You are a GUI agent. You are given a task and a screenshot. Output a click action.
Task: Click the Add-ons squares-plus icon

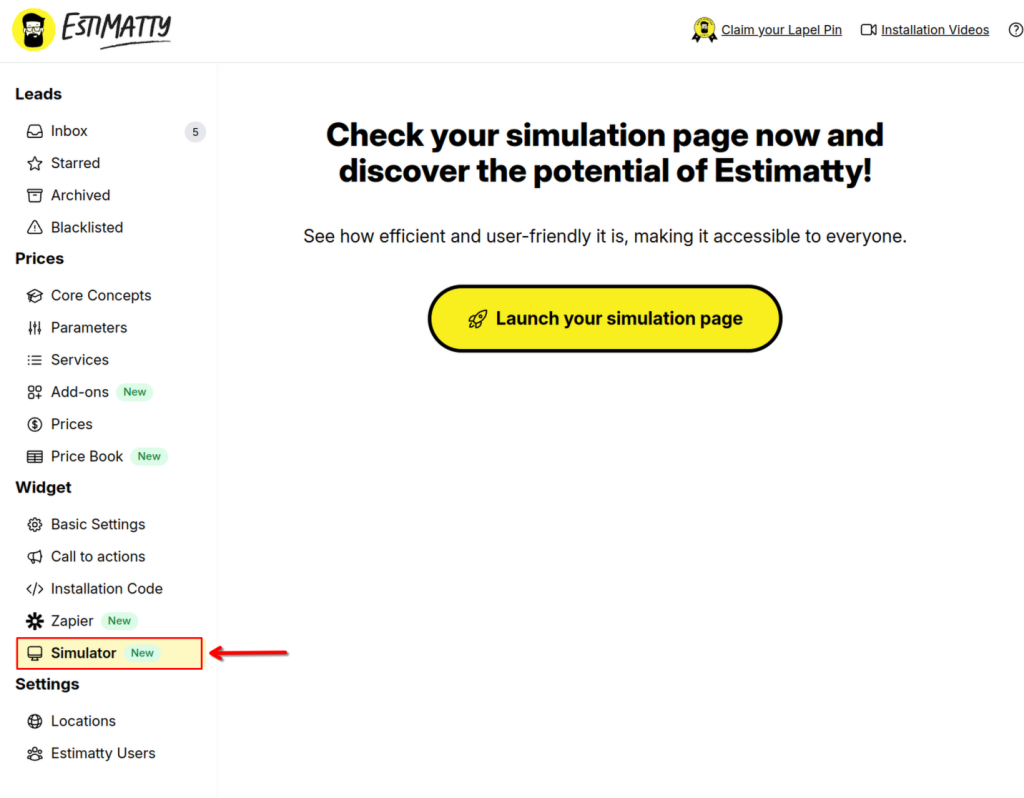click(35, 392)
